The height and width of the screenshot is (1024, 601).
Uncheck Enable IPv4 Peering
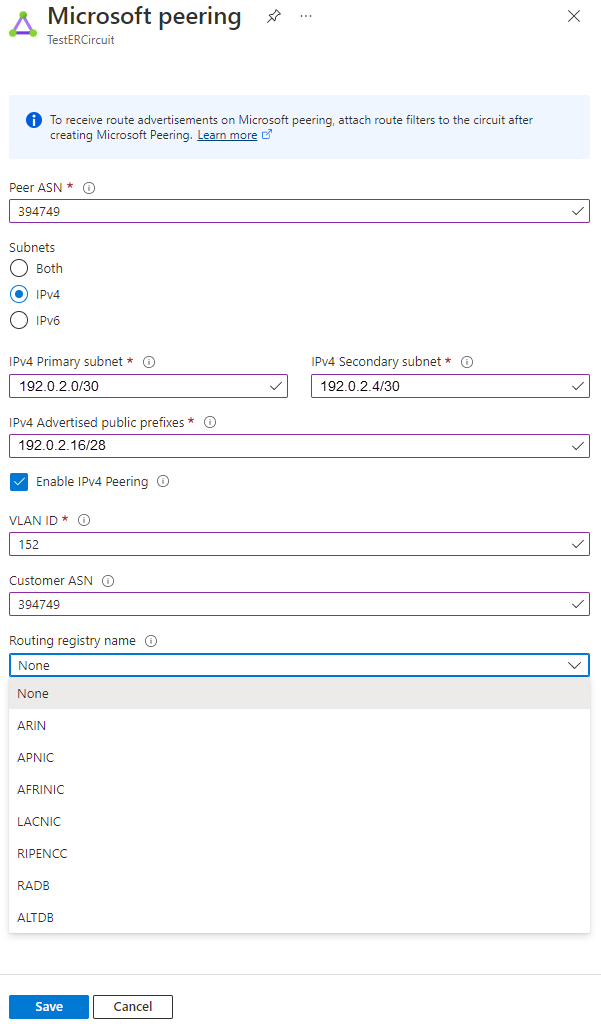coord(19,481)
